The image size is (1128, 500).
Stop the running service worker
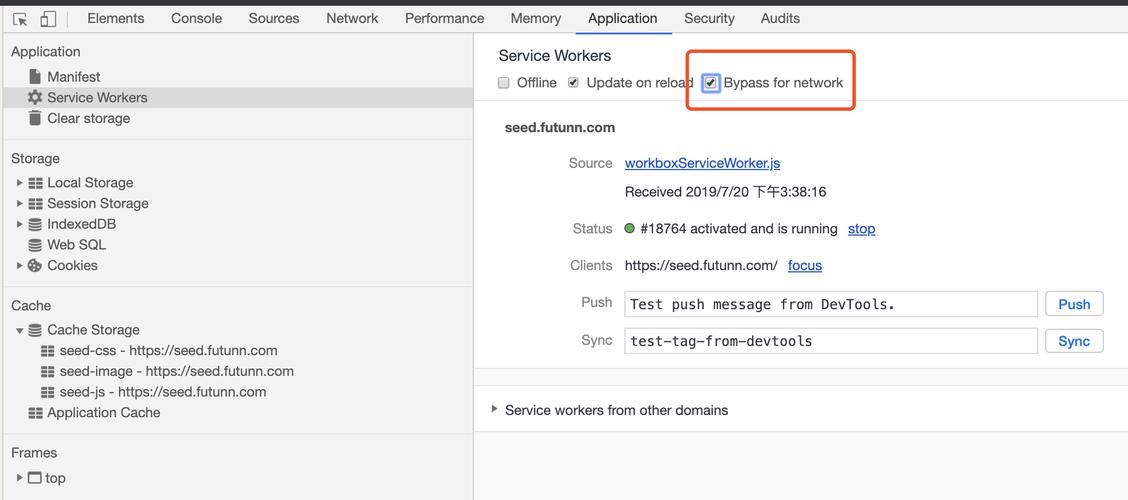pyautogui.click(x=861, y=229)
